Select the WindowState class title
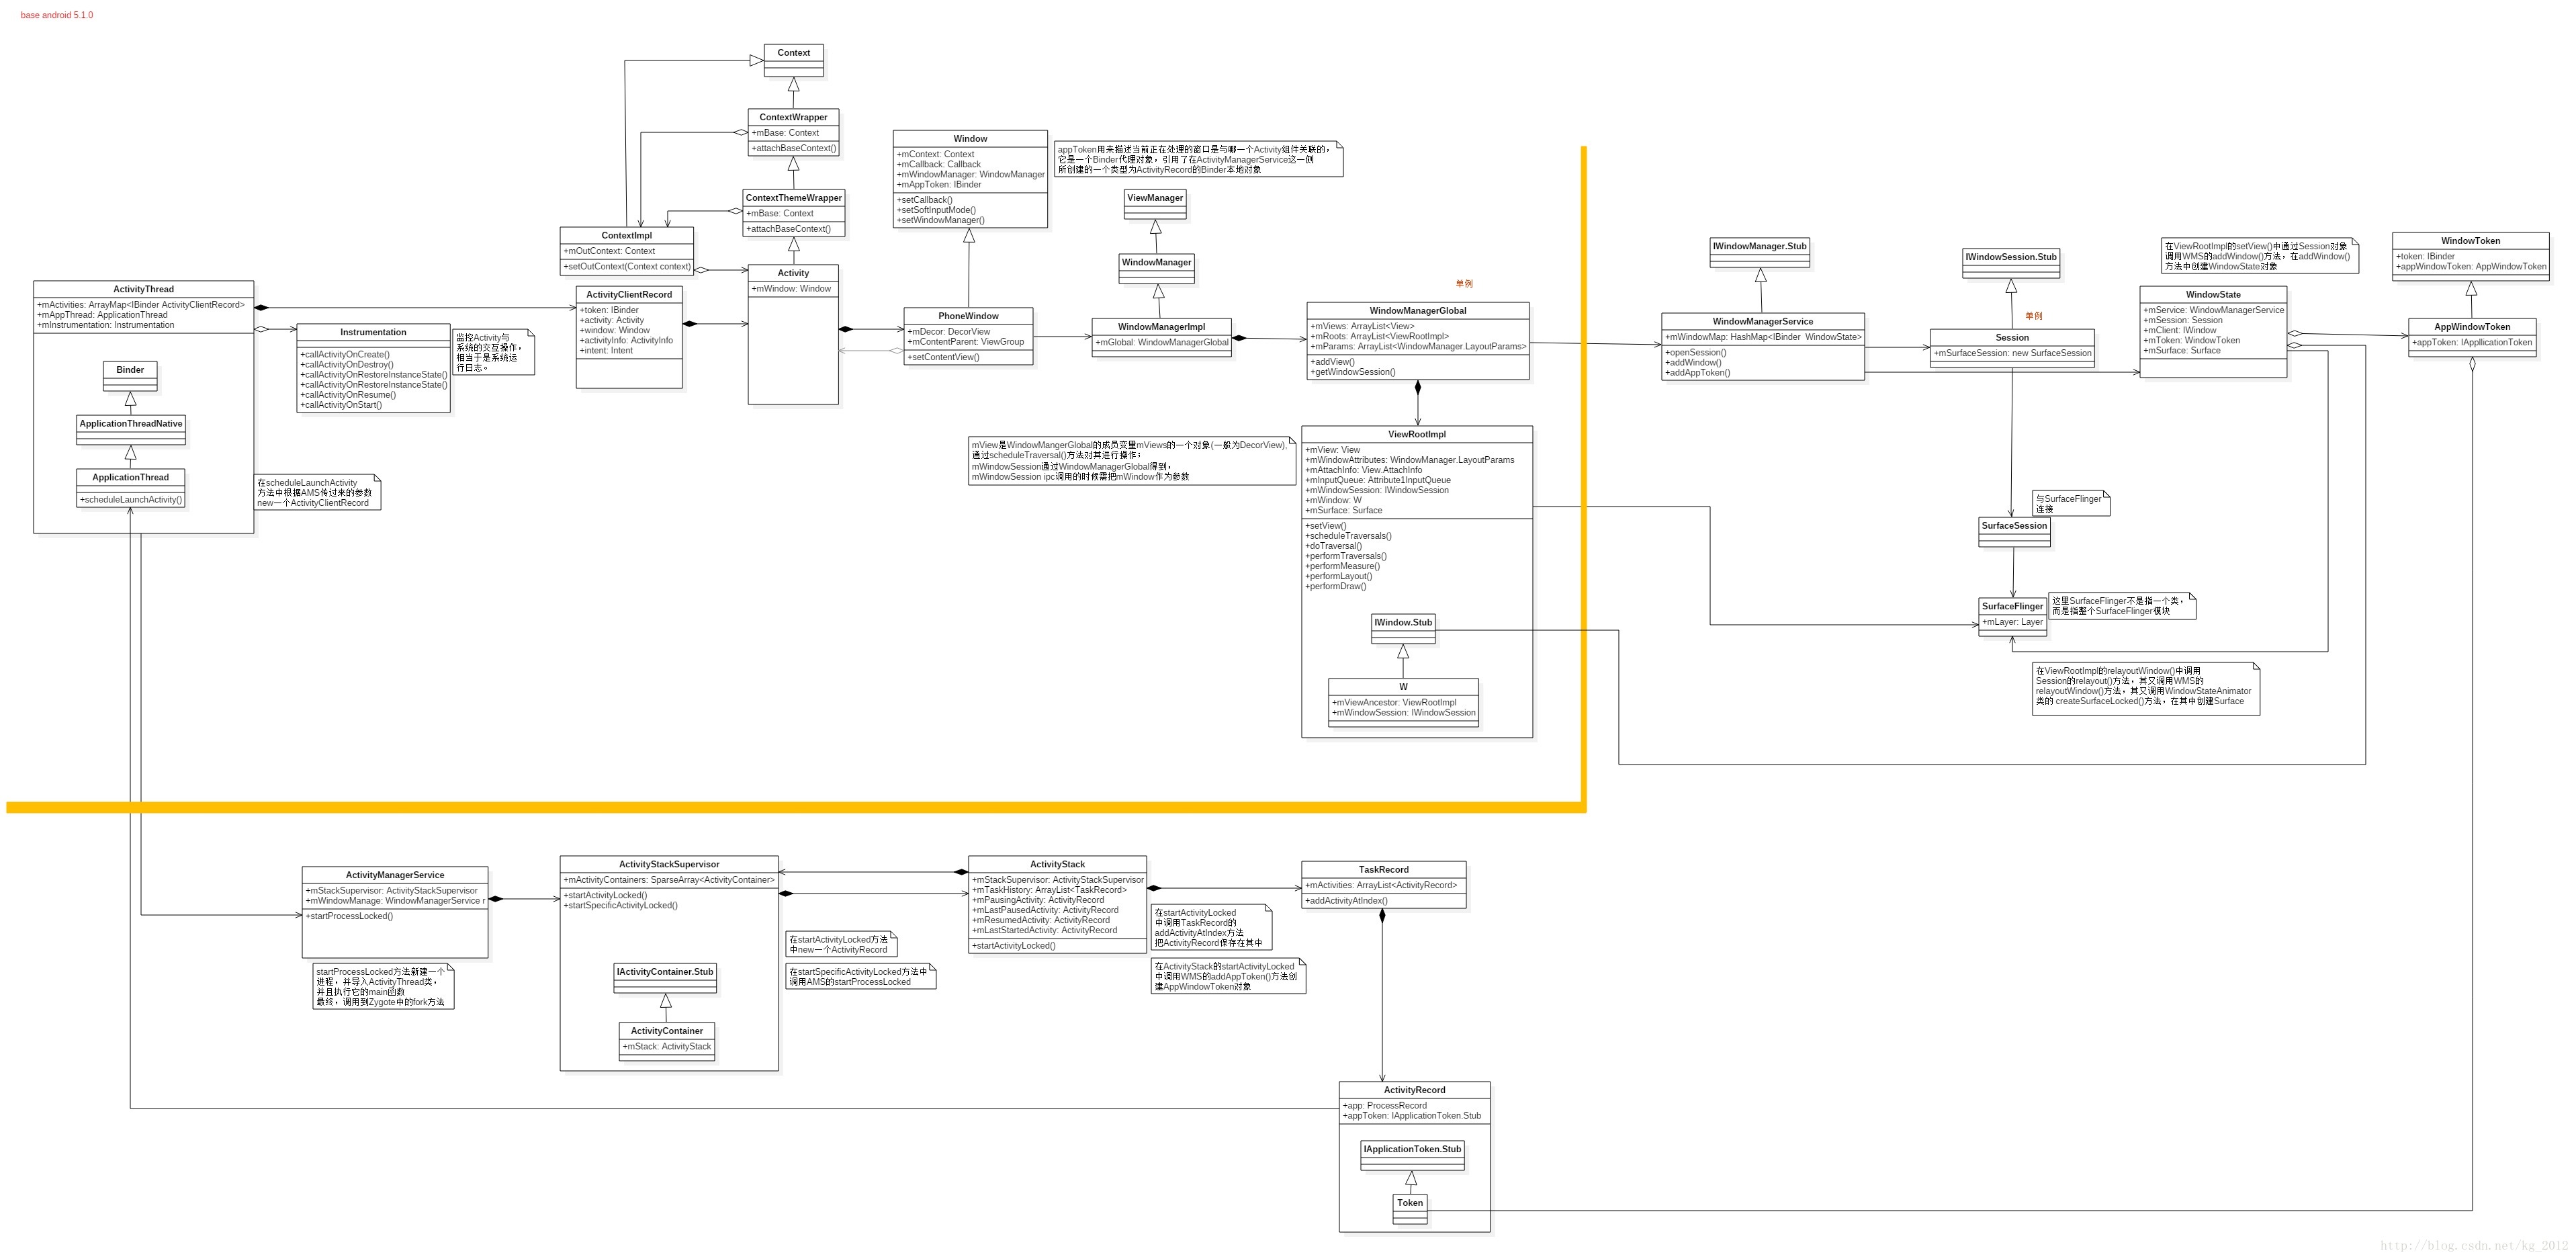The width and height of the screenshot is (2576, 1259). pyautogui.click(x=2213, y=295)
